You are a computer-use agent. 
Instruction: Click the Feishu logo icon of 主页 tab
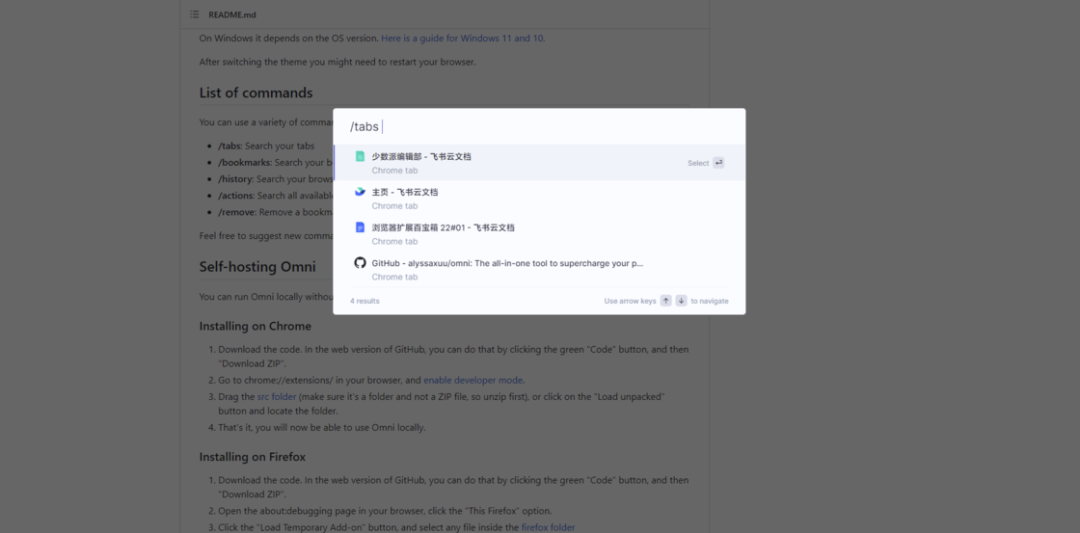click(360, 192)
